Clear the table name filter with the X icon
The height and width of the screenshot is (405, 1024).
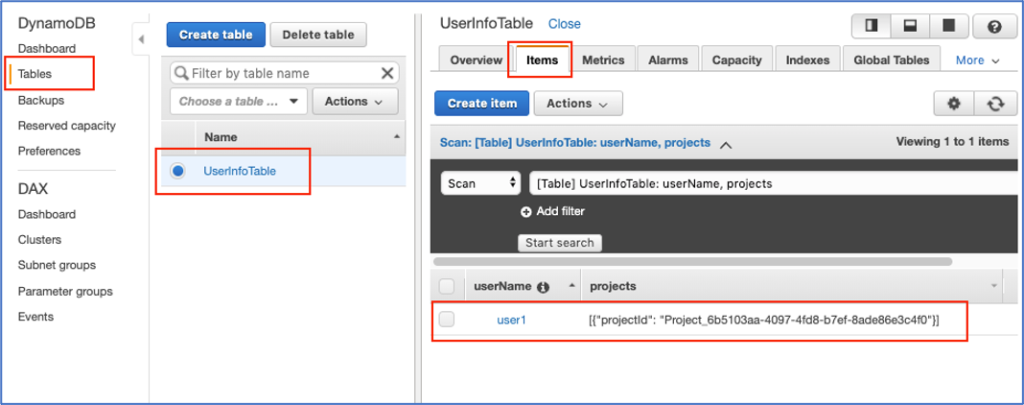(x=387, y=73)
